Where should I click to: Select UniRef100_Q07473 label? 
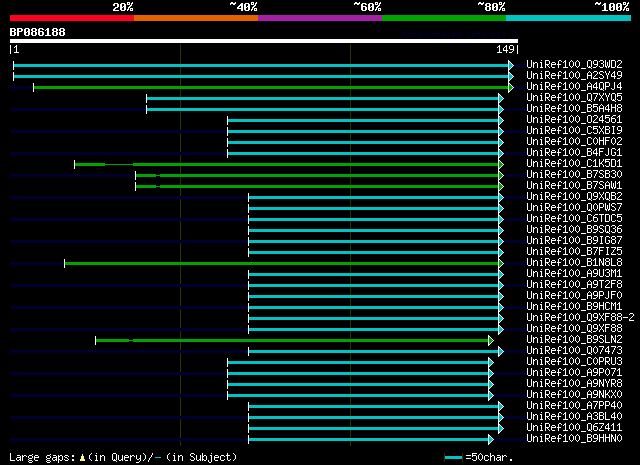574,351
